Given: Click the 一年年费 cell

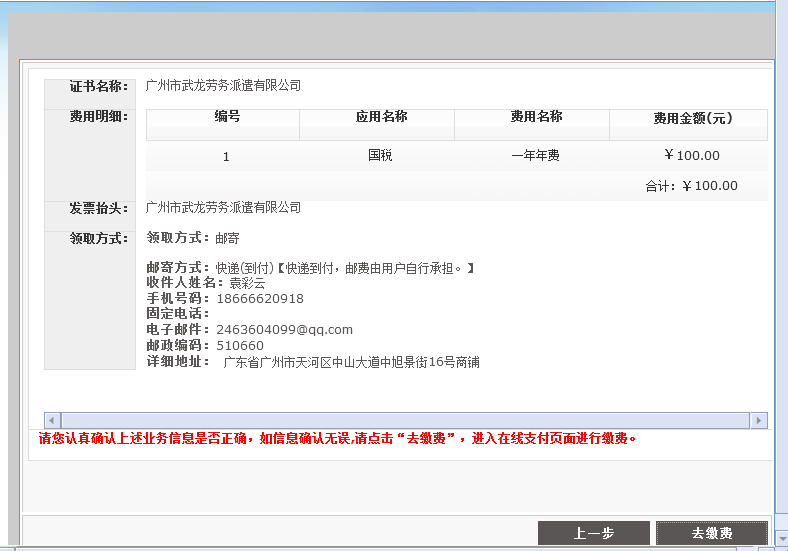Looking at the screenshot, I should 535,155.
